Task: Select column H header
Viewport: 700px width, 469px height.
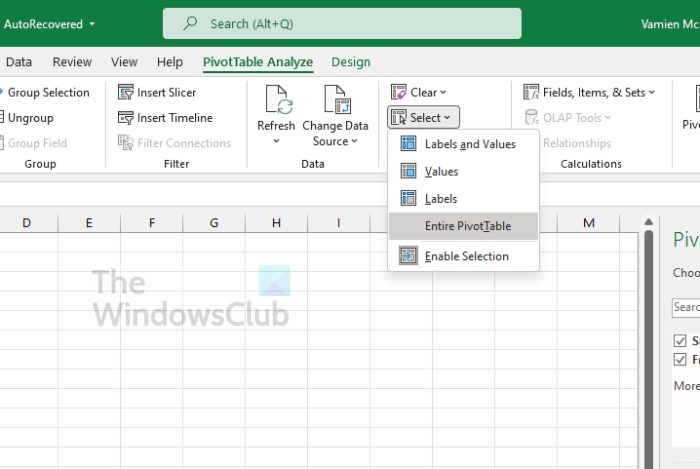Action: point(276,223)
